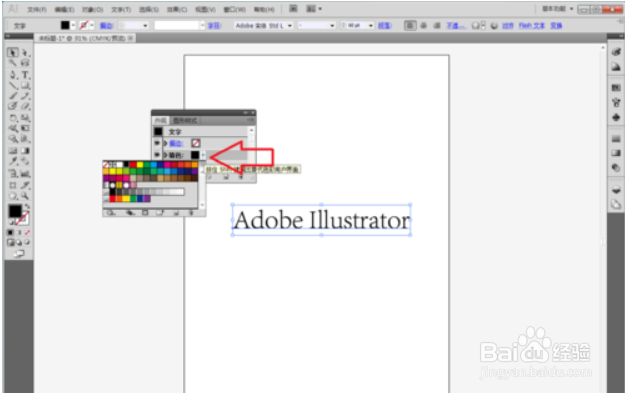625x393 pixels.
Task: Select the Rotate tool
Action: click(x=12, y=118)
